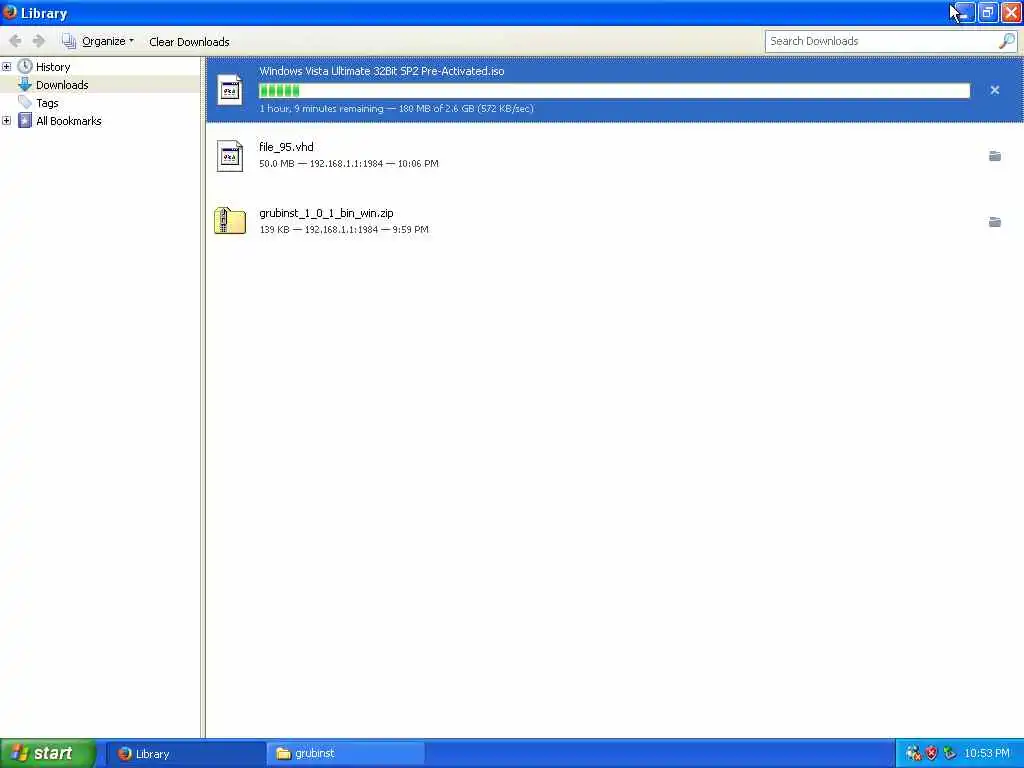Click the 139 KB details line
The image size is (1024, 768).
click(x=344, y=229)
